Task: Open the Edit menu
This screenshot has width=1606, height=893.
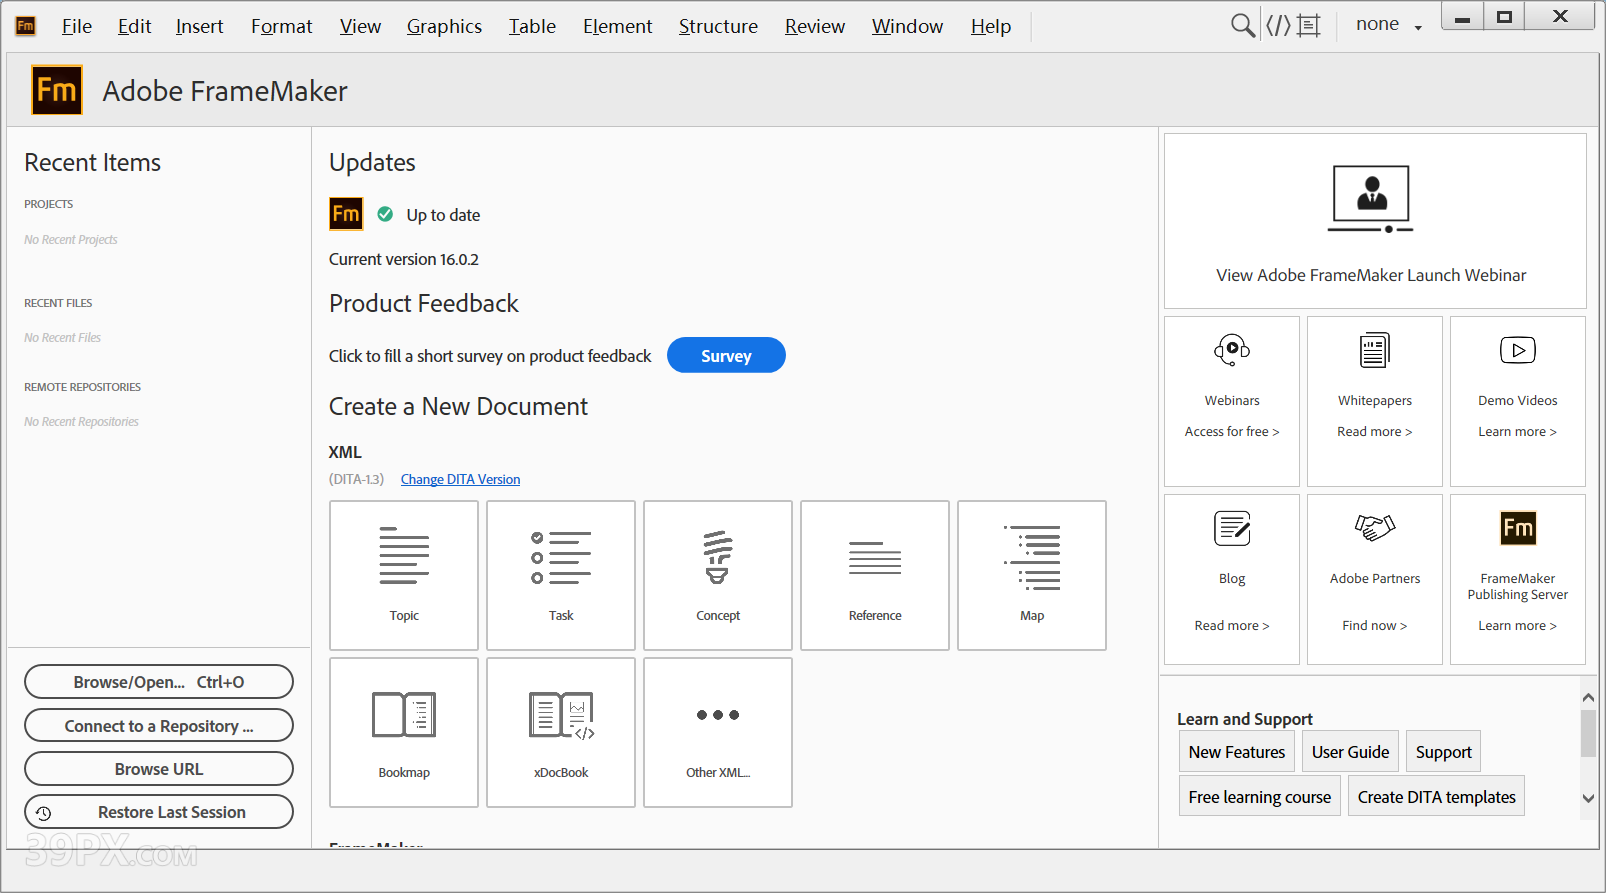Action: (134, 26)
